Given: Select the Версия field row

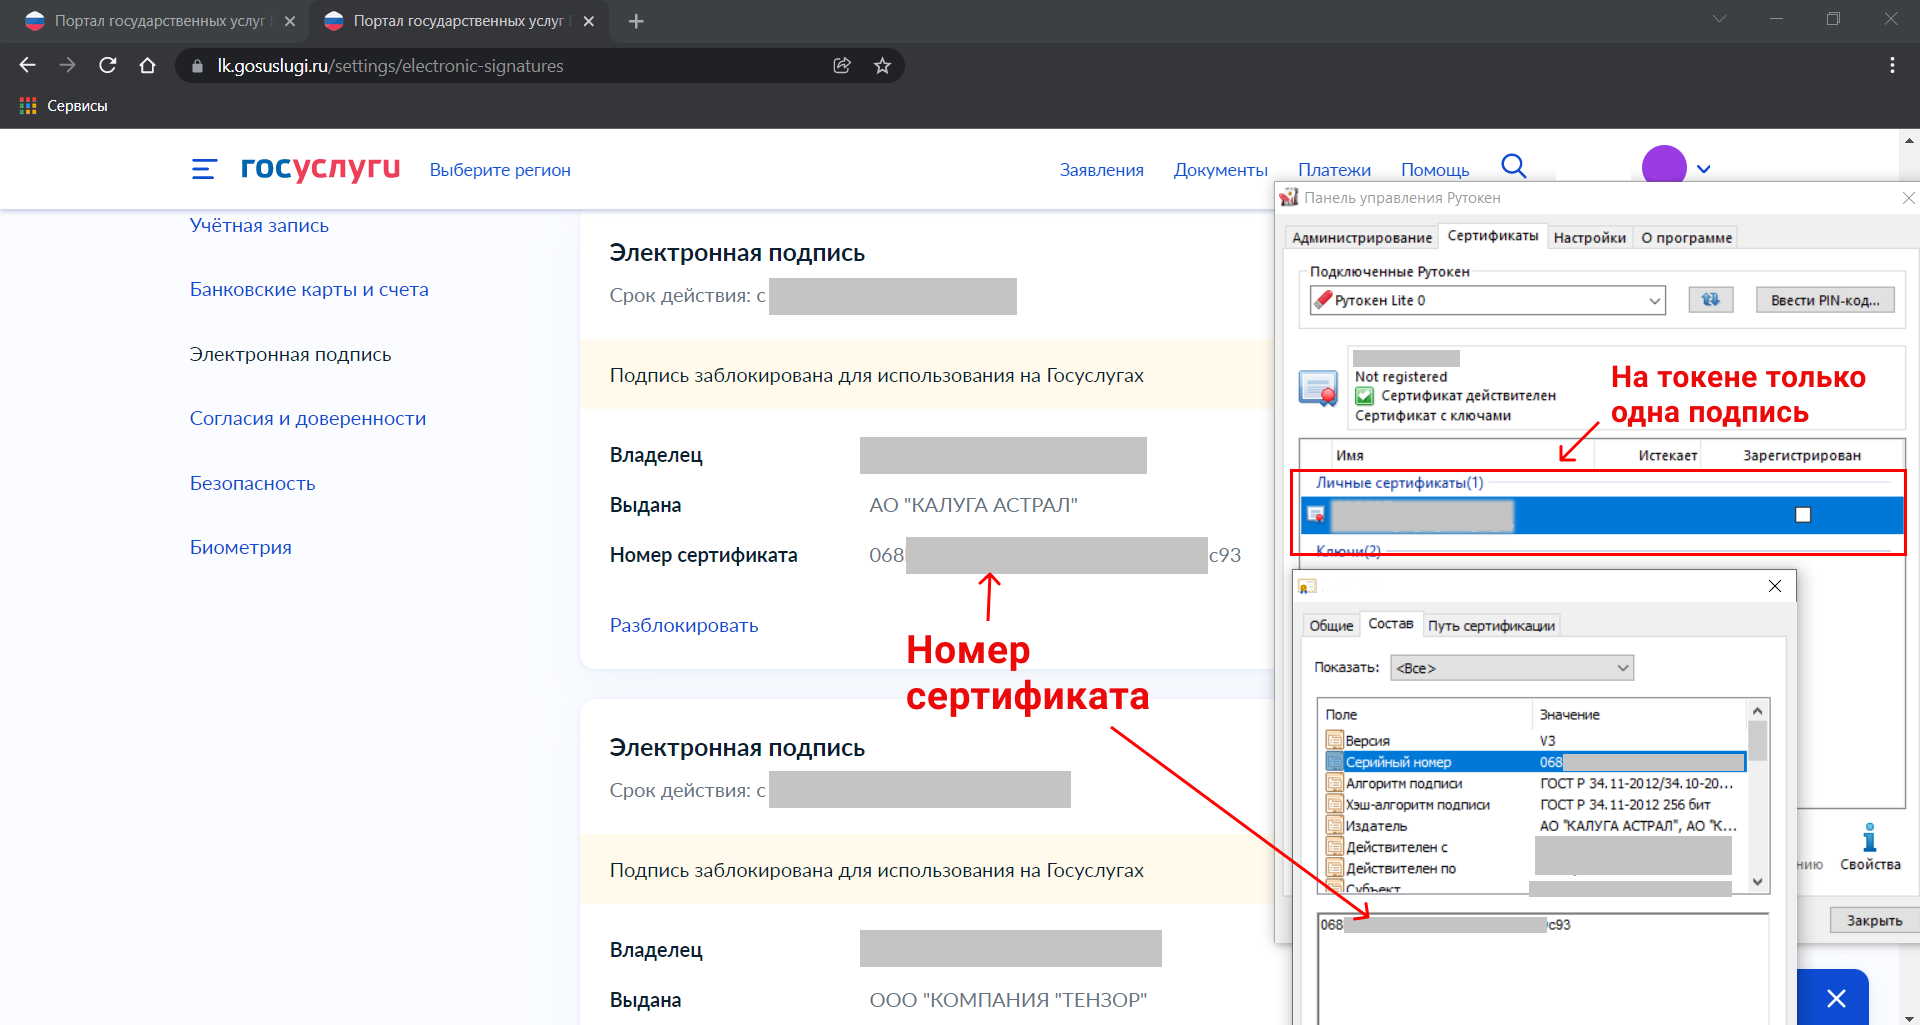Looking at the screenshot, I should click(1535, 741).
